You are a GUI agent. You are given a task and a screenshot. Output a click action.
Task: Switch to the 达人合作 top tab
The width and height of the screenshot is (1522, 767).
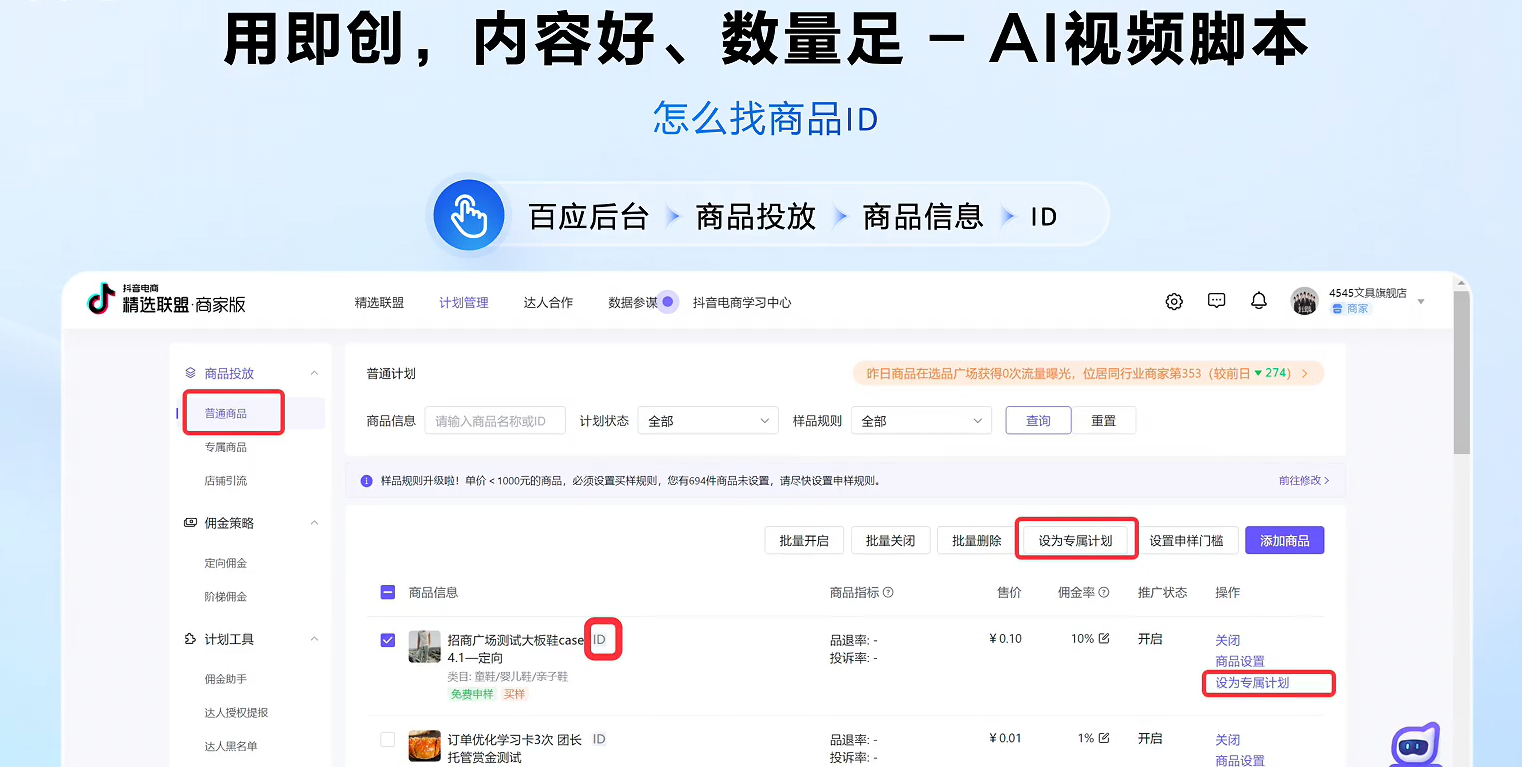[x=548, y=302]
